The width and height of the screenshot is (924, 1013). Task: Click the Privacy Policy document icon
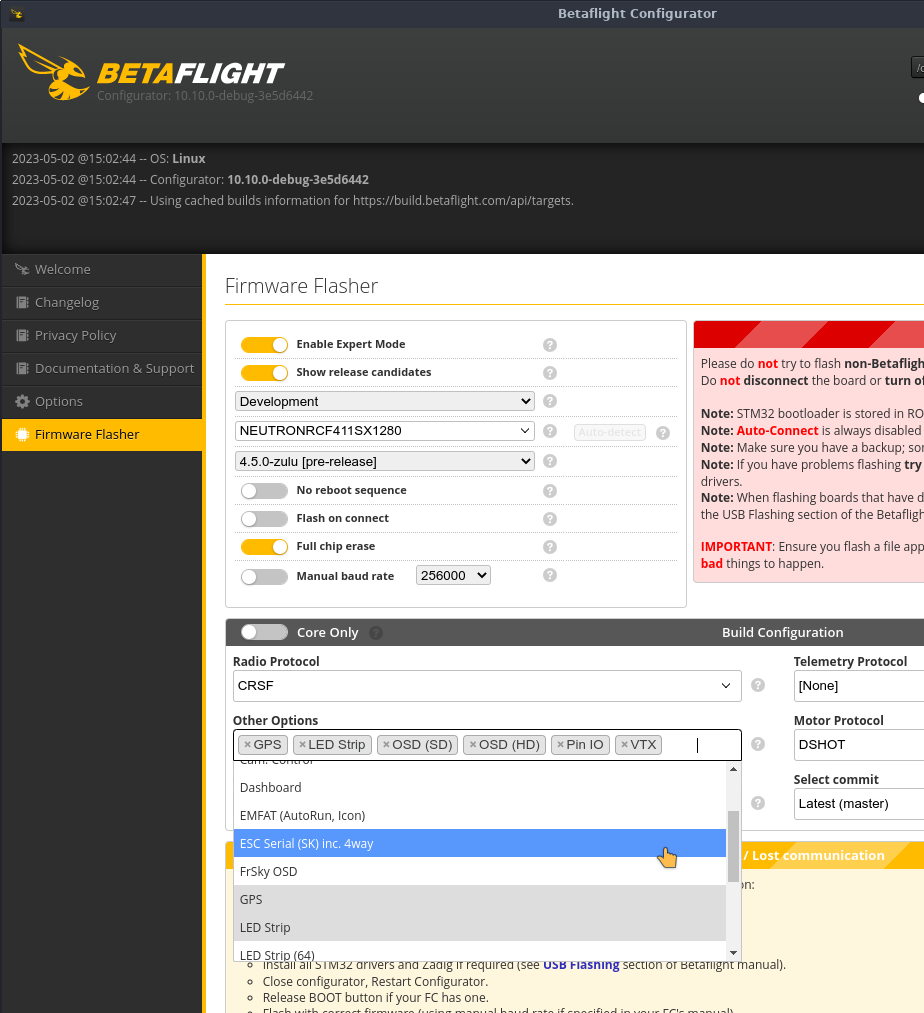click(22, 336)
